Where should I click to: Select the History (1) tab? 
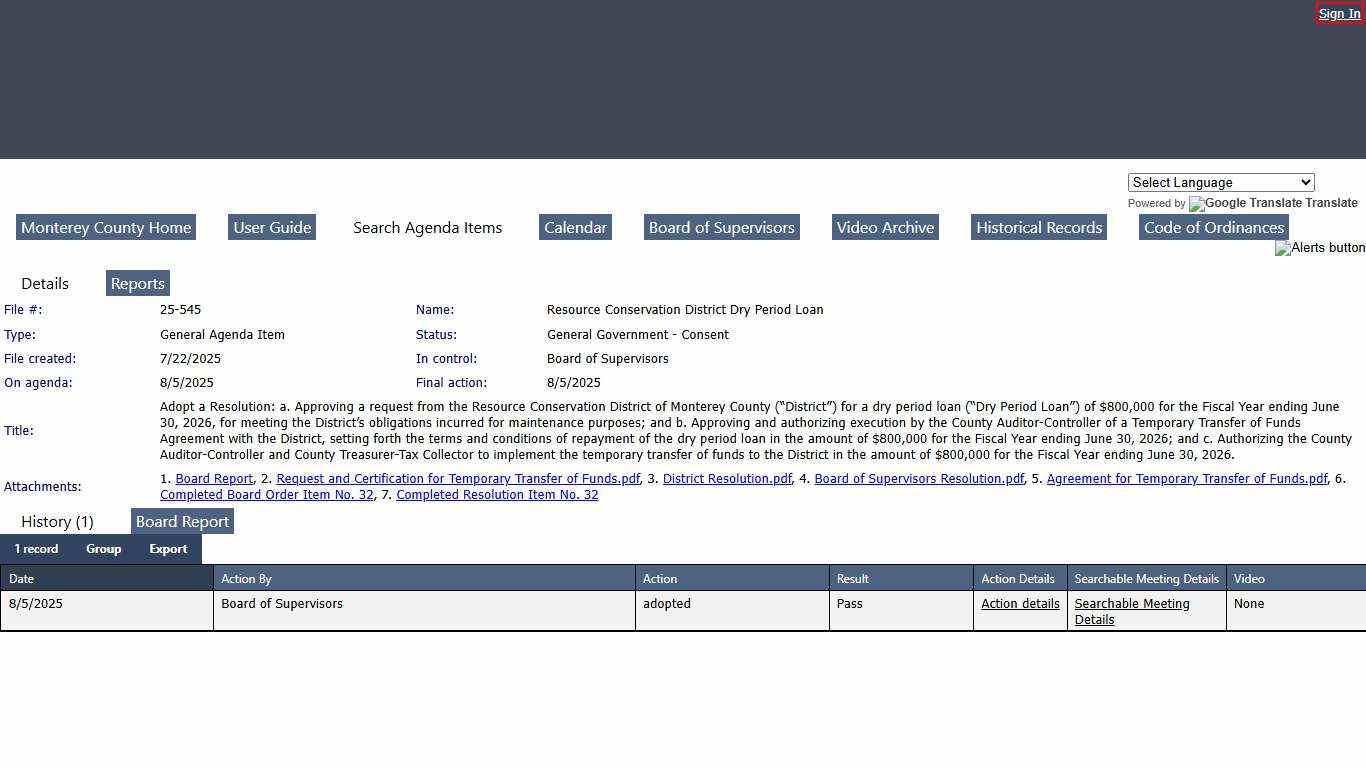[57, 522]
